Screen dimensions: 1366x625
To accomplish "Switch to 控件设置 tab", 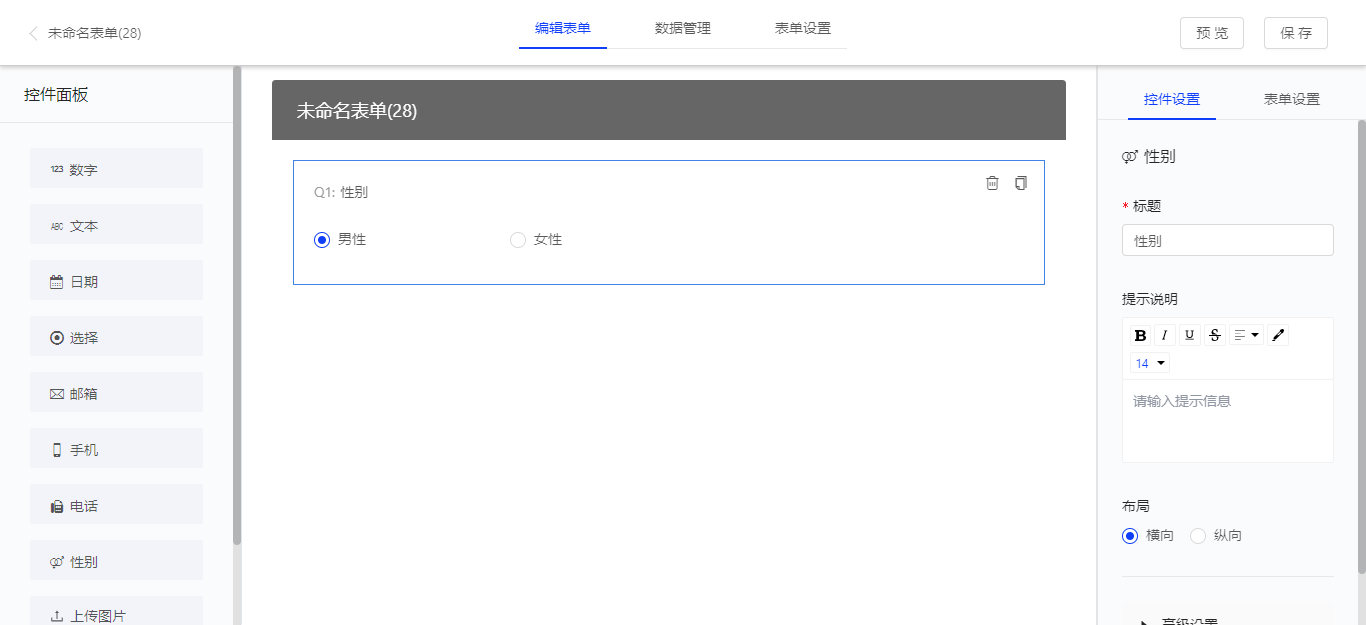I will pyautogui.click(x=1172, y=99).
